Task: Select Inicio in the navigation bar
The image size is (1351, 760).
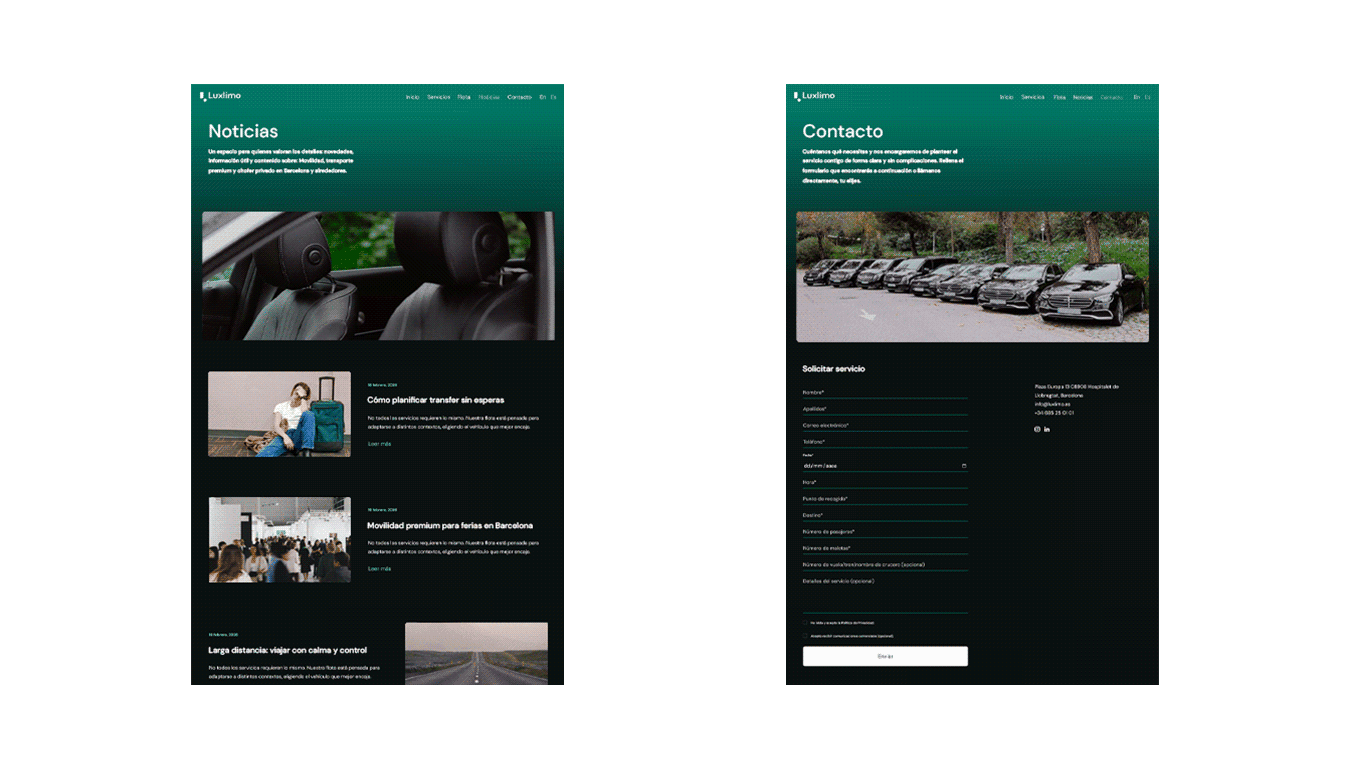Action: [412, 97]
